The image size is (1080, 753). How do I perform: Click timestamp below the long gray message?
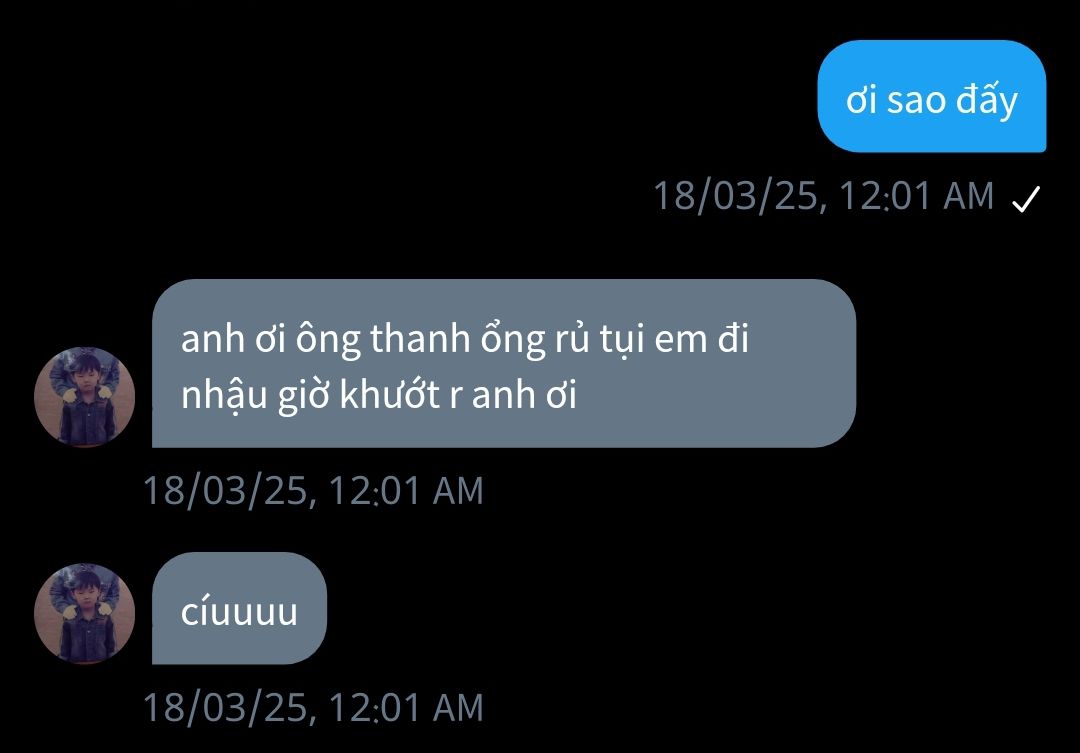pyautogui.click(x=313, y=491)
